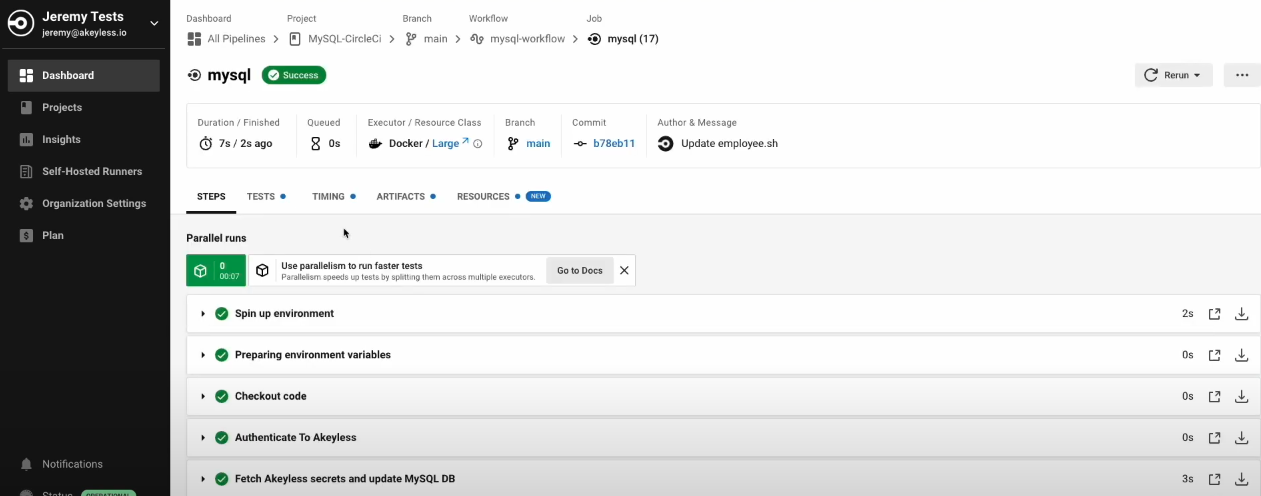Click the mysql (17) job breadcrumb
Image resolution: width=1261 pixels, height=496 pixels.
[x=623, y=39]
